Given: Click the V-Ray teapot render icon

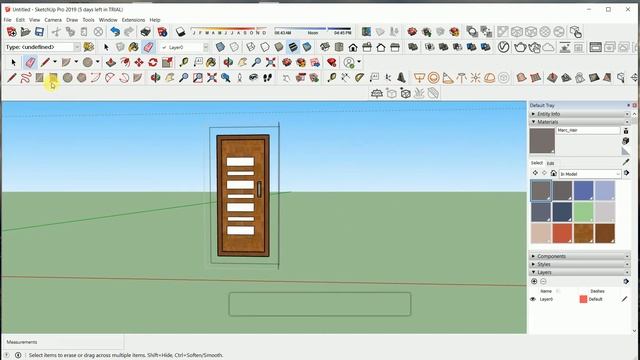Looking at the screenshot, I should 520,47.
